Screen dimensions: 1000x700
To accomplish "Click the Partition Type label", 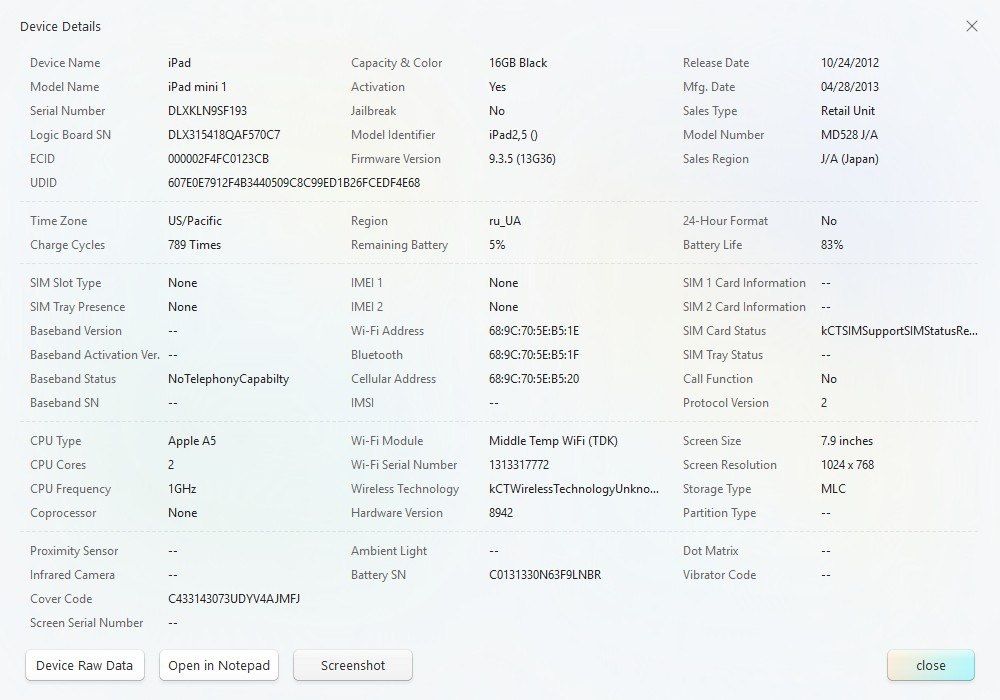I will click(x=719, y=513).
